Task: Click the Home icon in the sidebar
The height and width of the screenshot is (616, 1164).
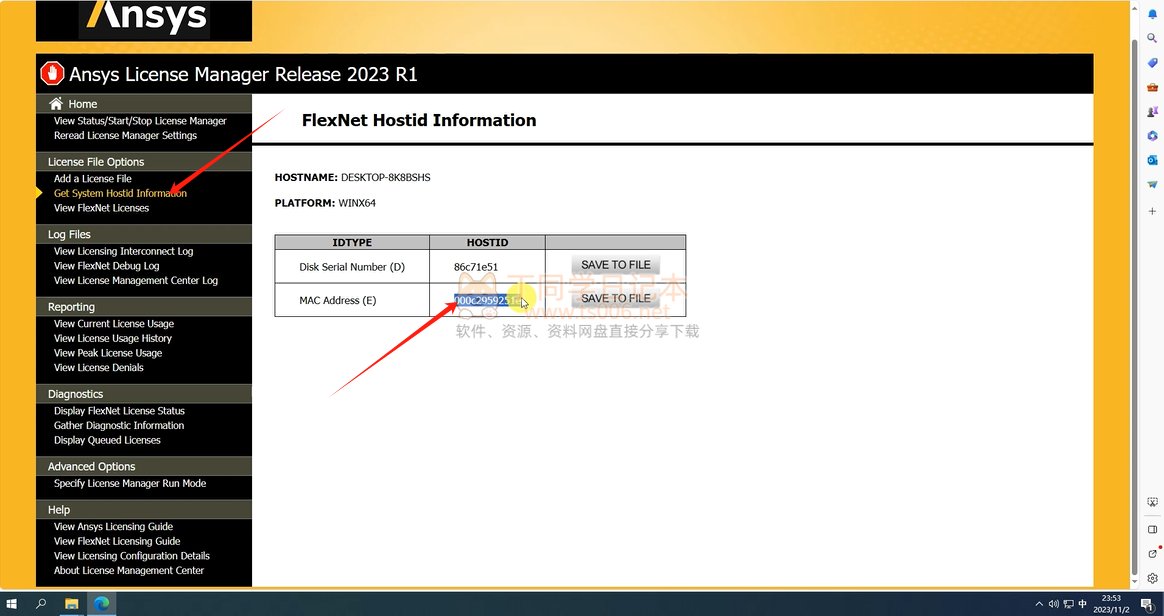Action: [x=56, y=104]
